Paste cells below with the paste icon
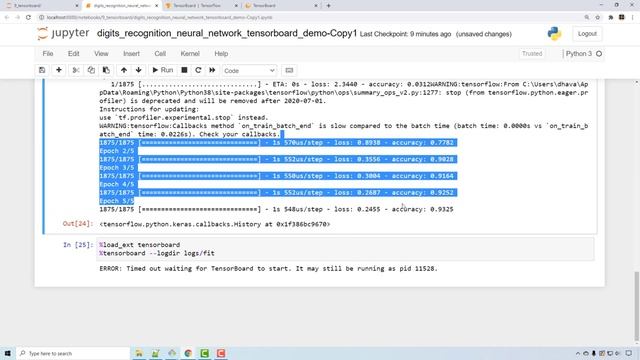Viewport: 640px width, 360px height. (106, 70)
